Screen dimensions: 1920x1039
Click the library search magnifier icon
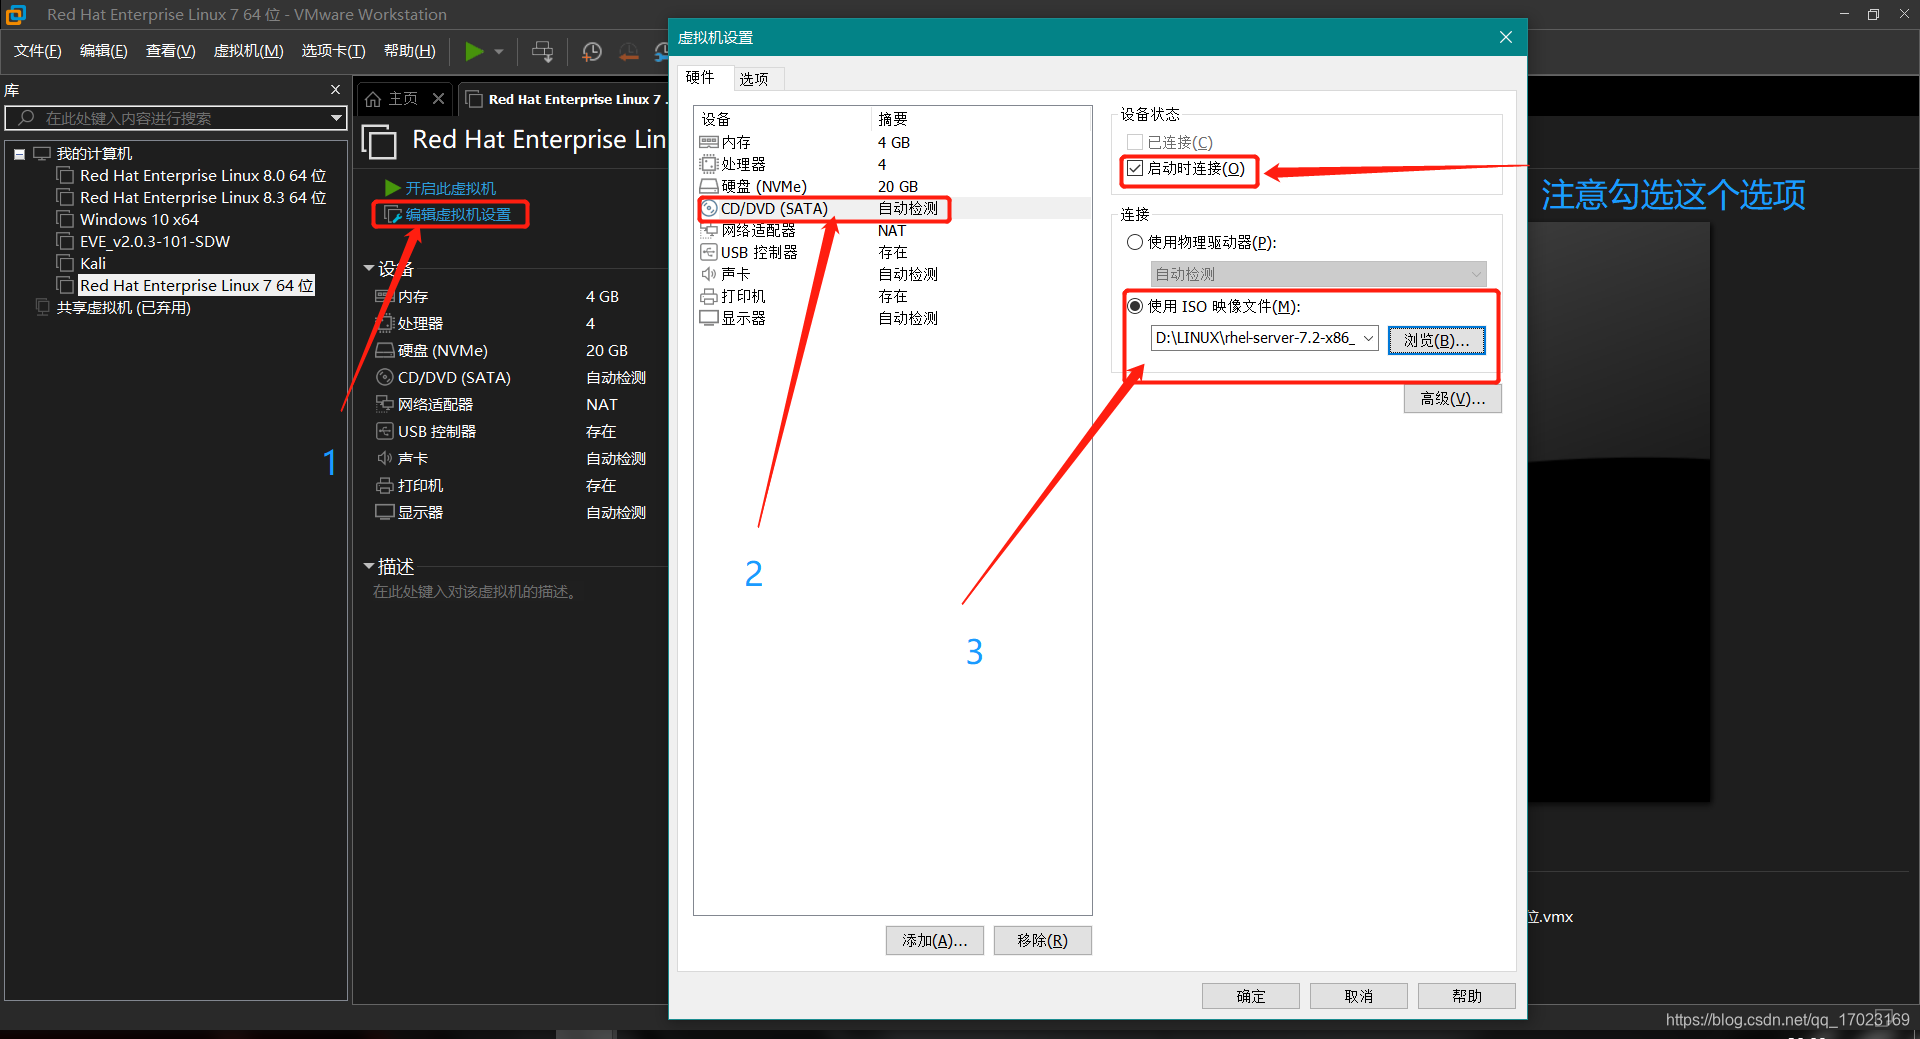tap(26, 118)
